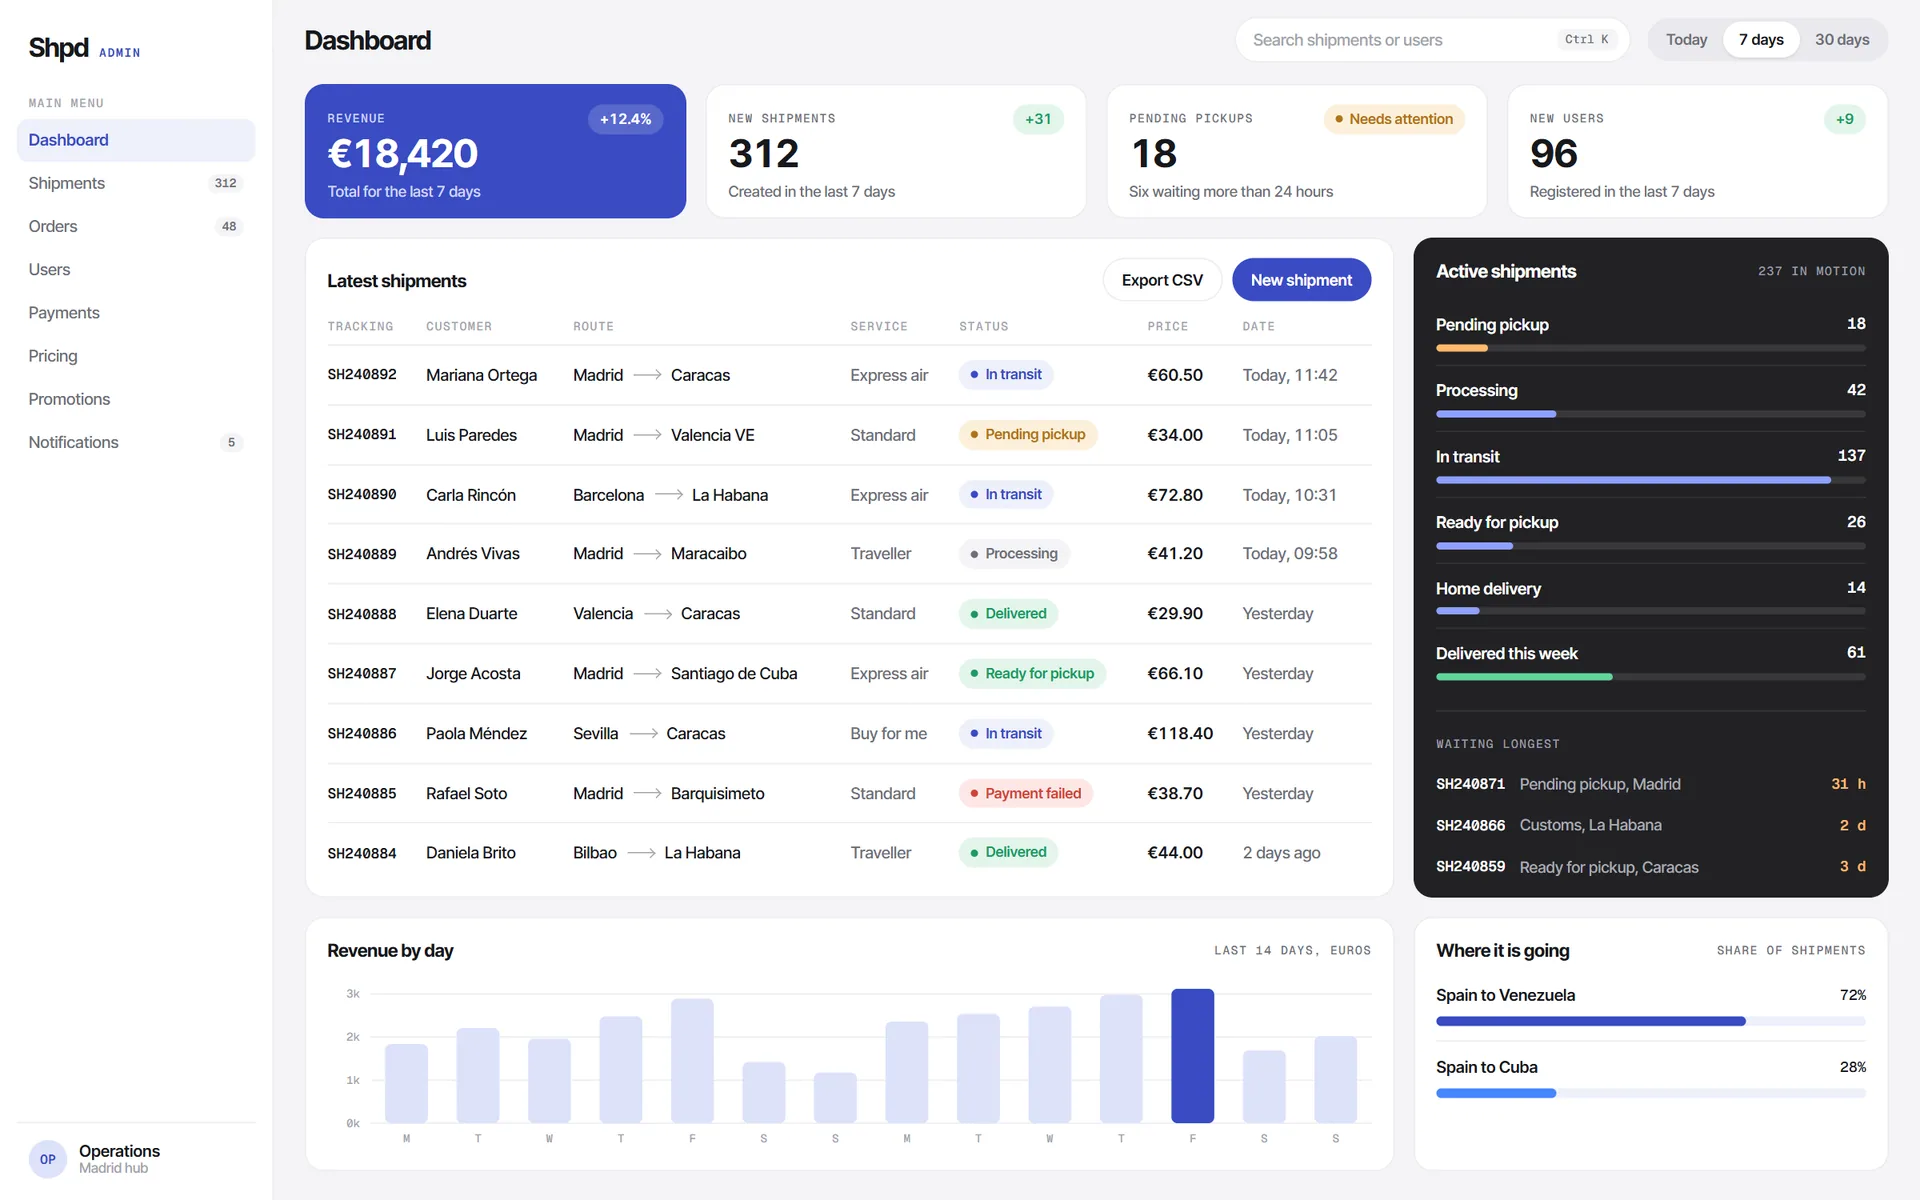
Task: Click the In transit progress bar
Action: tap(1650, 480)
